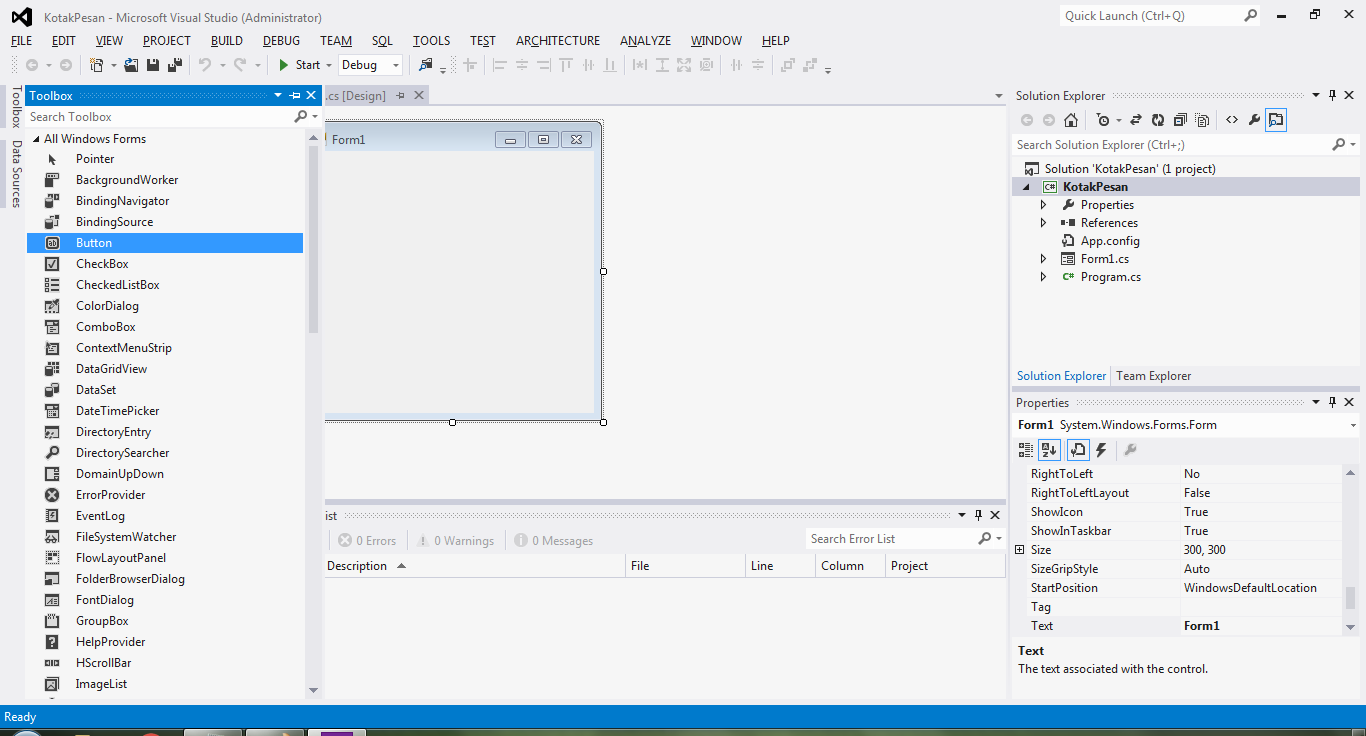The image size is (1366, 736).
Task: Toggle the Warnings filter in Error List
Action: (x=456, y=541)
